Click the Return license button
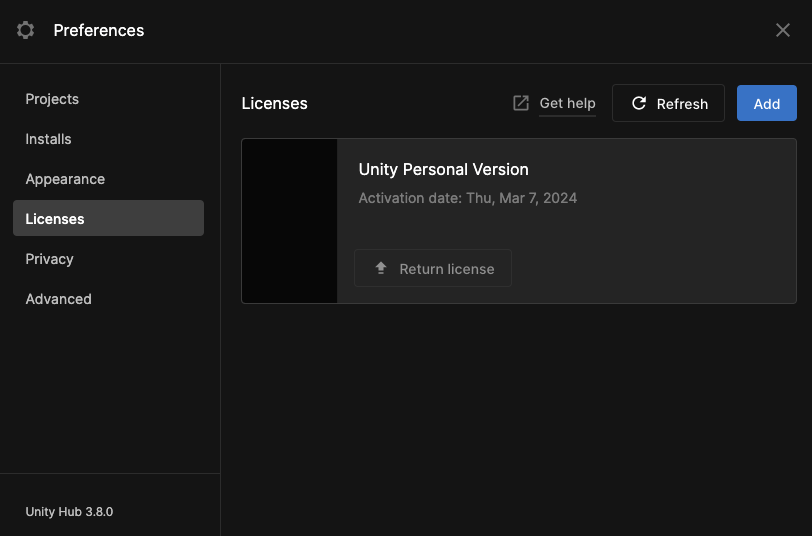 pyautogui.click(x=433, y=268)
